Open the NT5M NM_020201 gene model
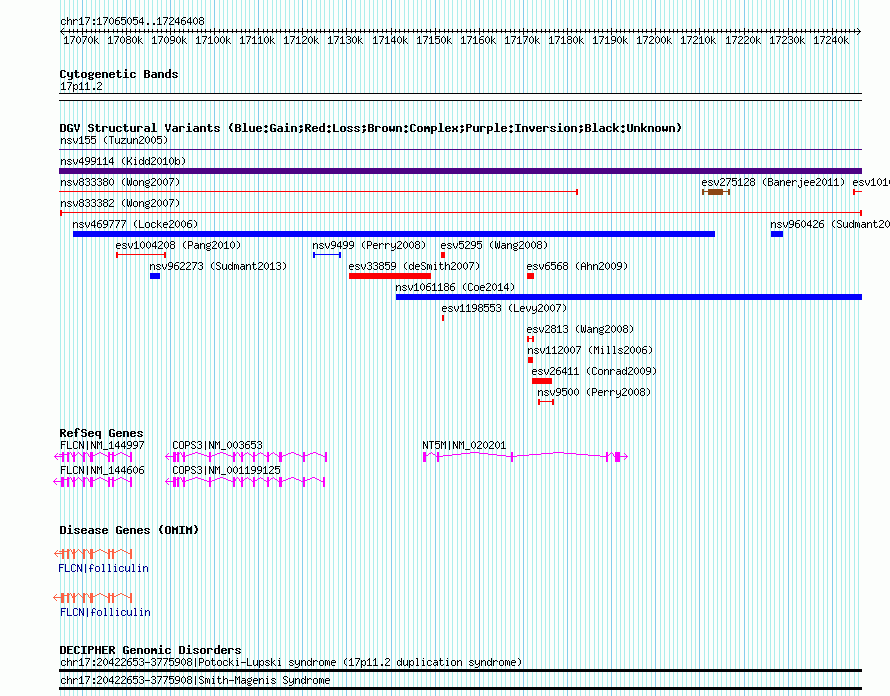Image resolution: width=890 pixels, height=696 pixels. pos(525,456)
